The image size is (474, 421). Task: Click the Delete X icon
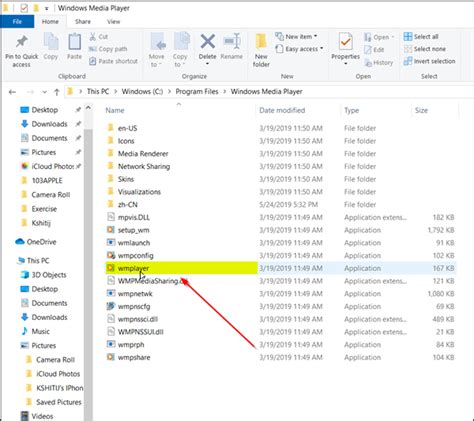[x=207, y=42]
